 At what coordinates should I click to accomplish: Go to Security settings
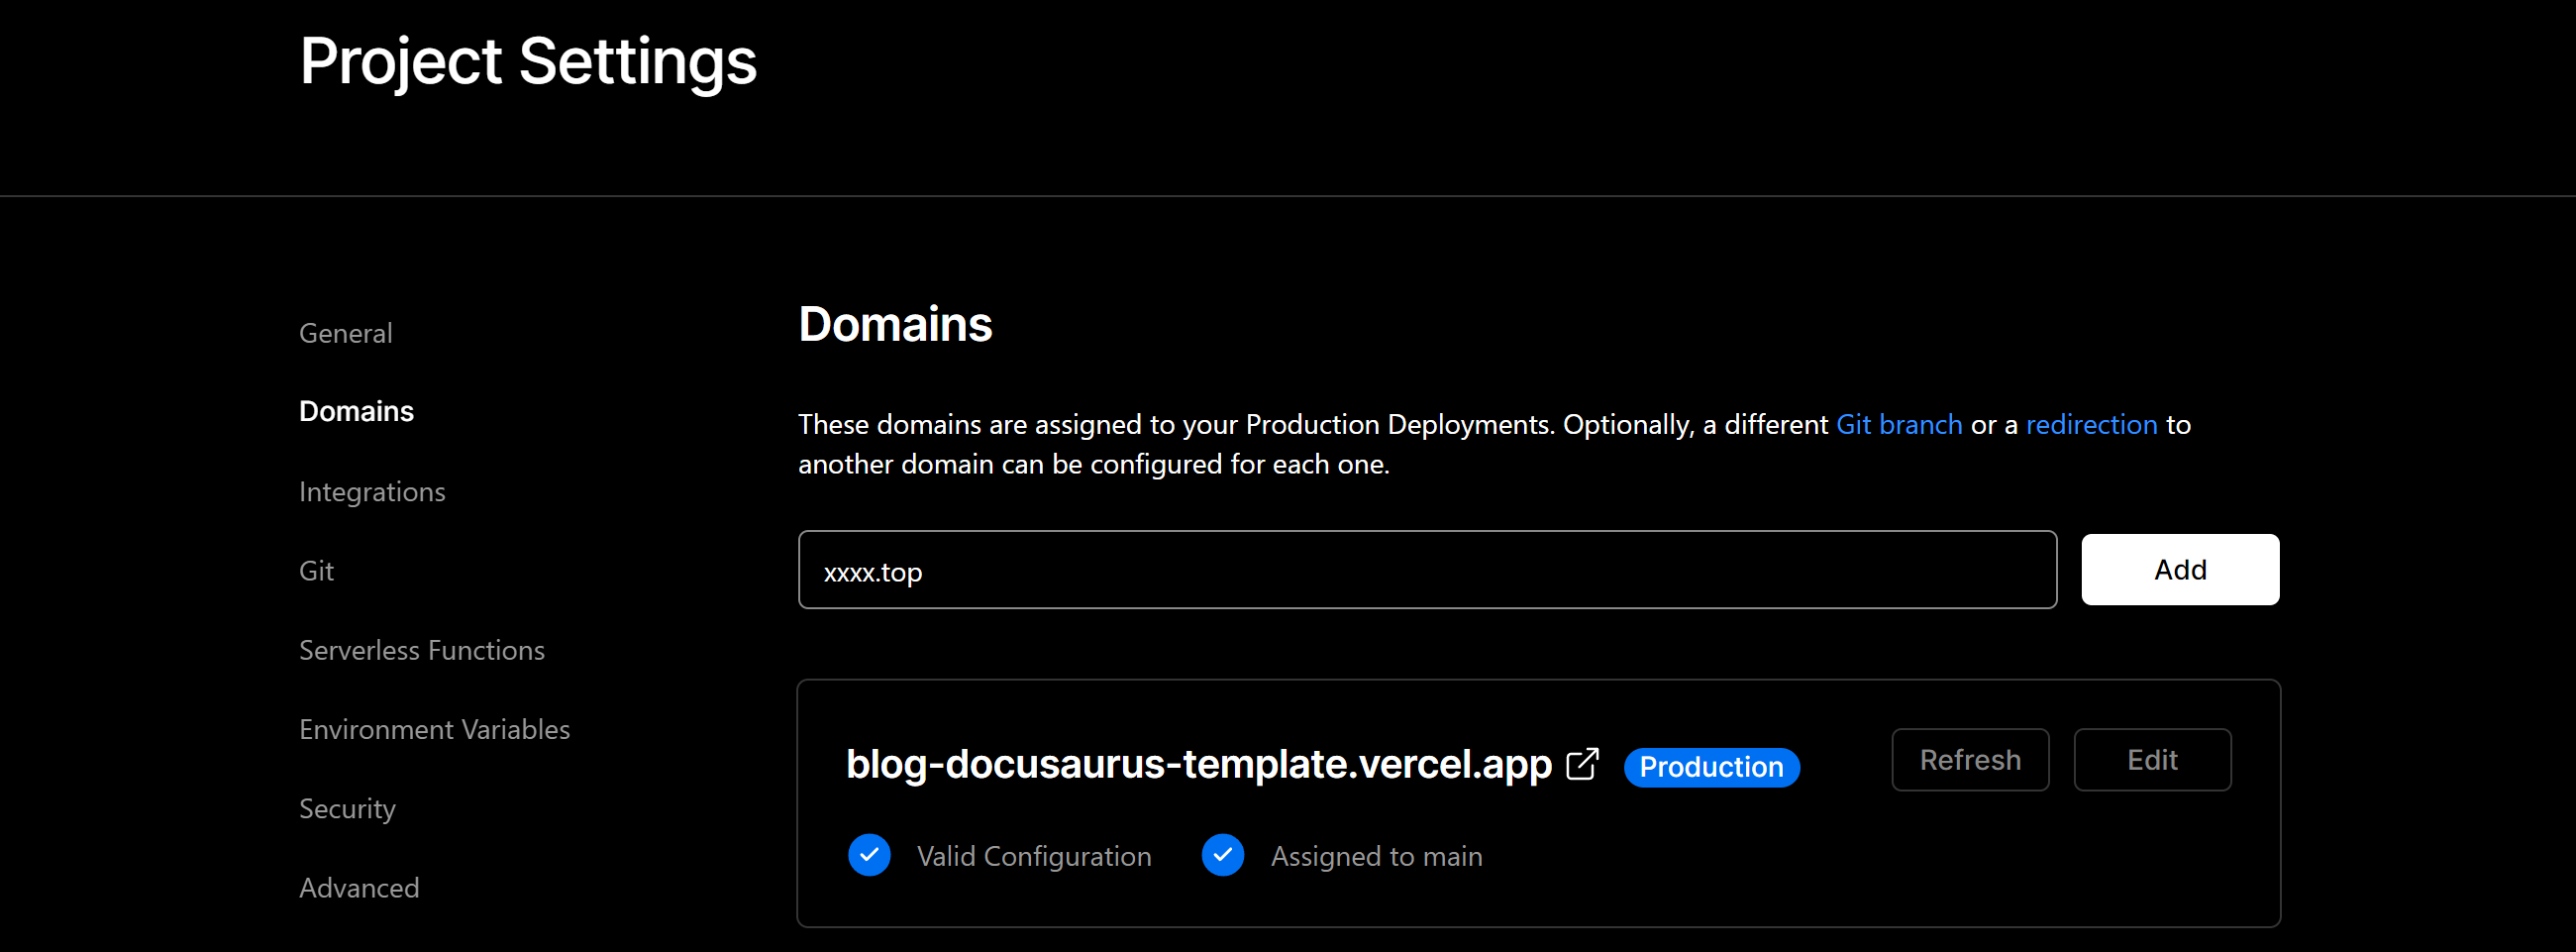347,808
